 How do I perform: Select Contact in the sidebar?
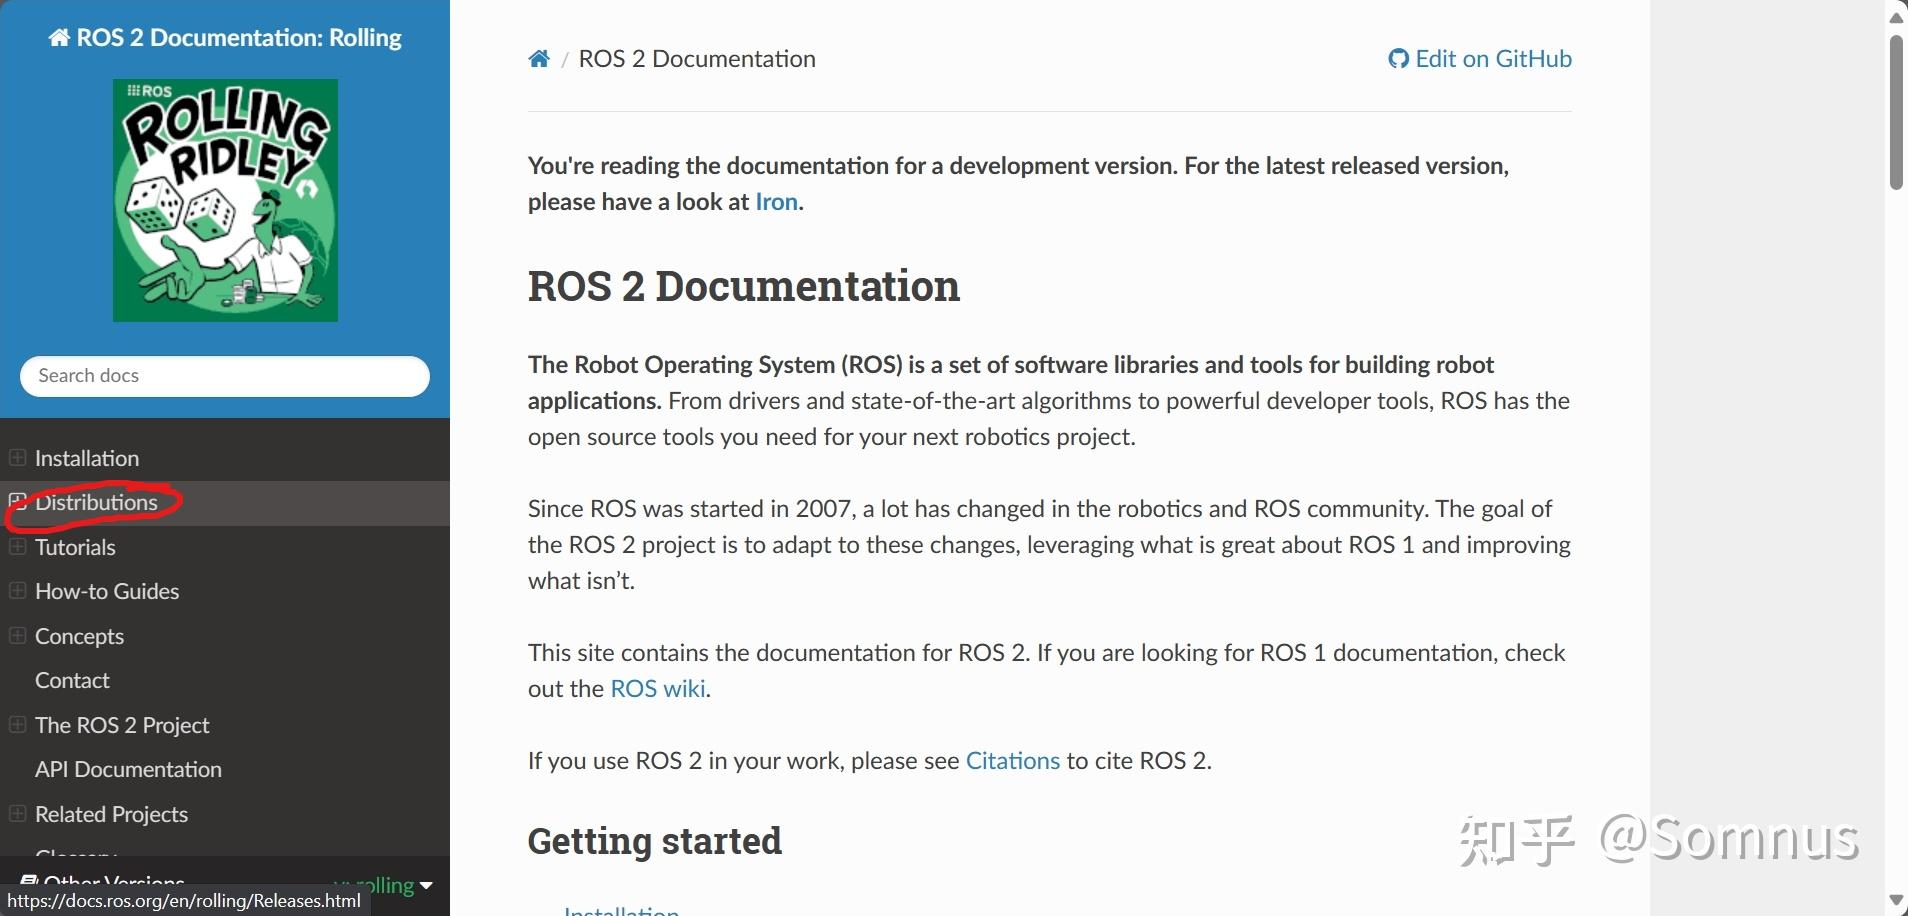(72, 680)
